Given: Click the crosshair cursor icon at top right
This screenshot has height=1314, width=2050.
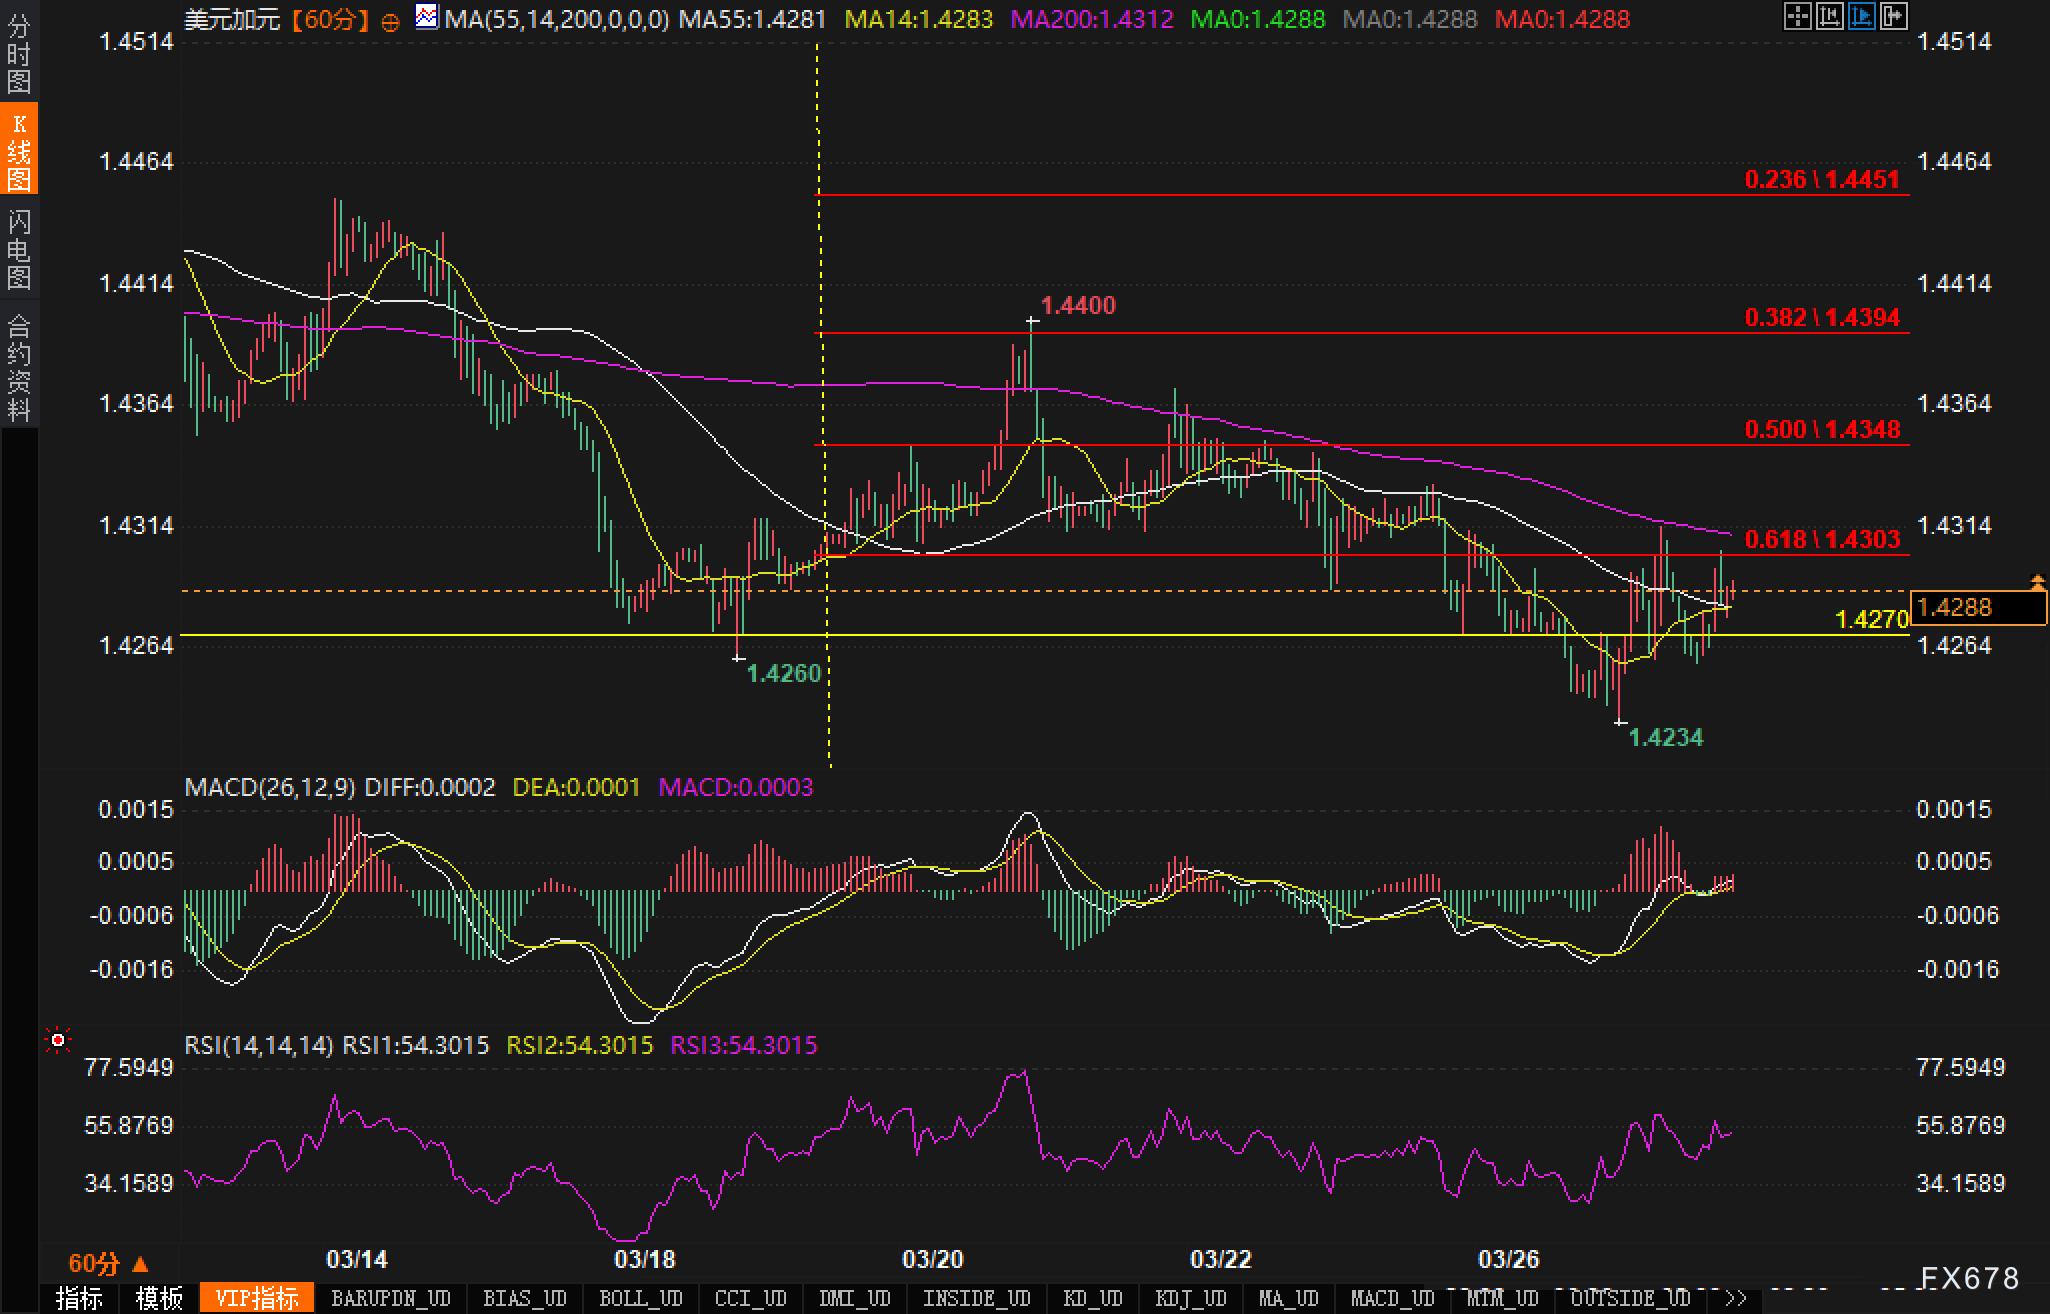Looking at the screenshot, I should click(1797, 16).
